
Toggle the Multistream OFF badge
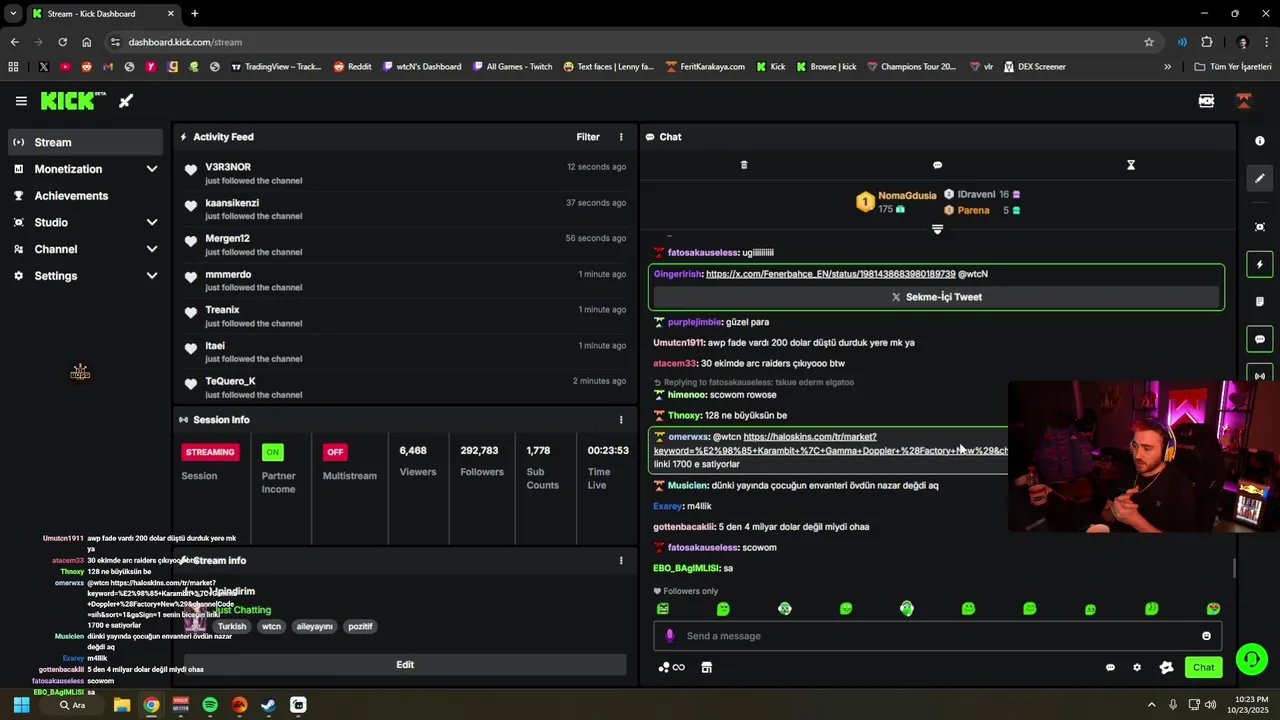coord(335,452)
